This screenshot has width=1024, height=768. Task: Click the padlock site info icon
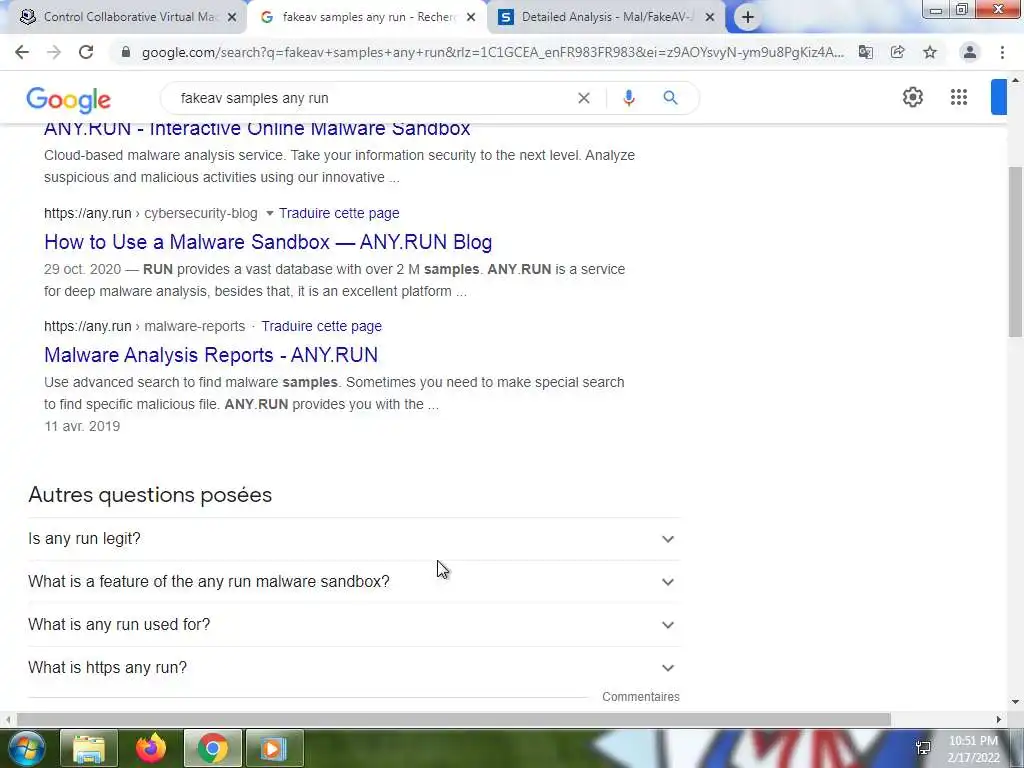click(x=126, y=52)
